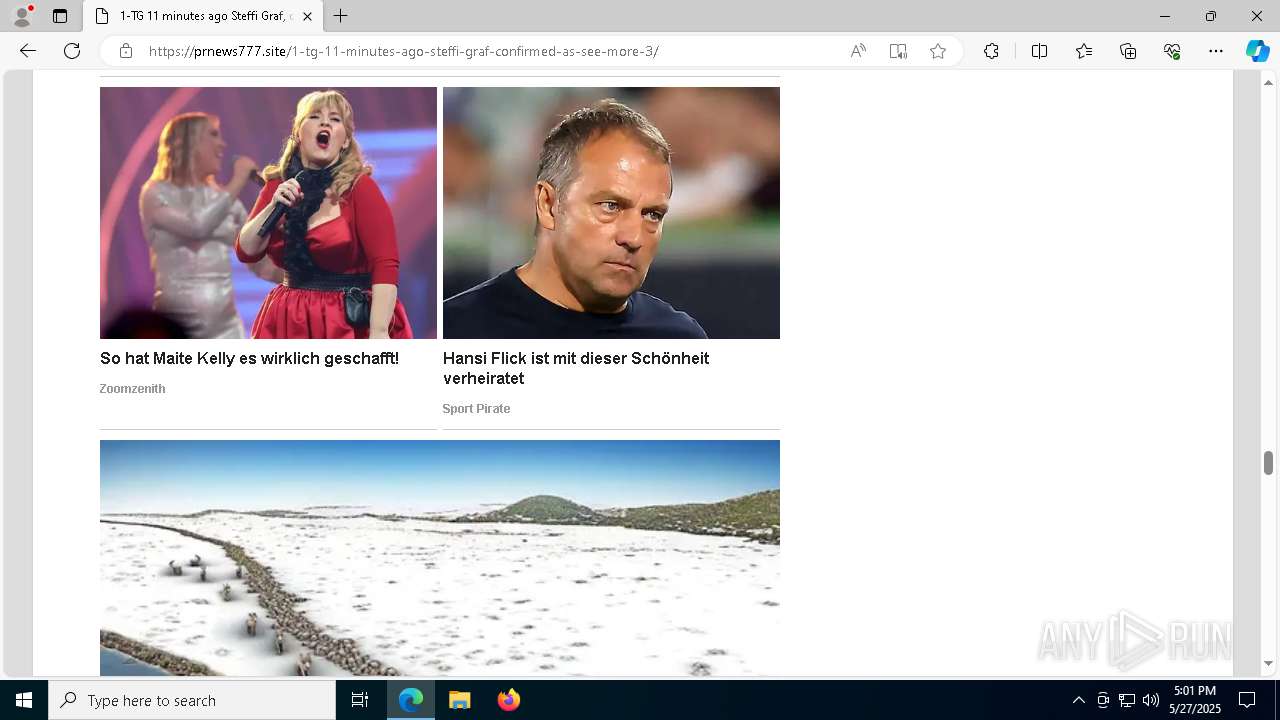Image resolution: width=1280 pixels, height=720 pixels.
Task: Switch to Microsoft Edge in taskbar
Action: pyautogui.click(x=411, y=700)
